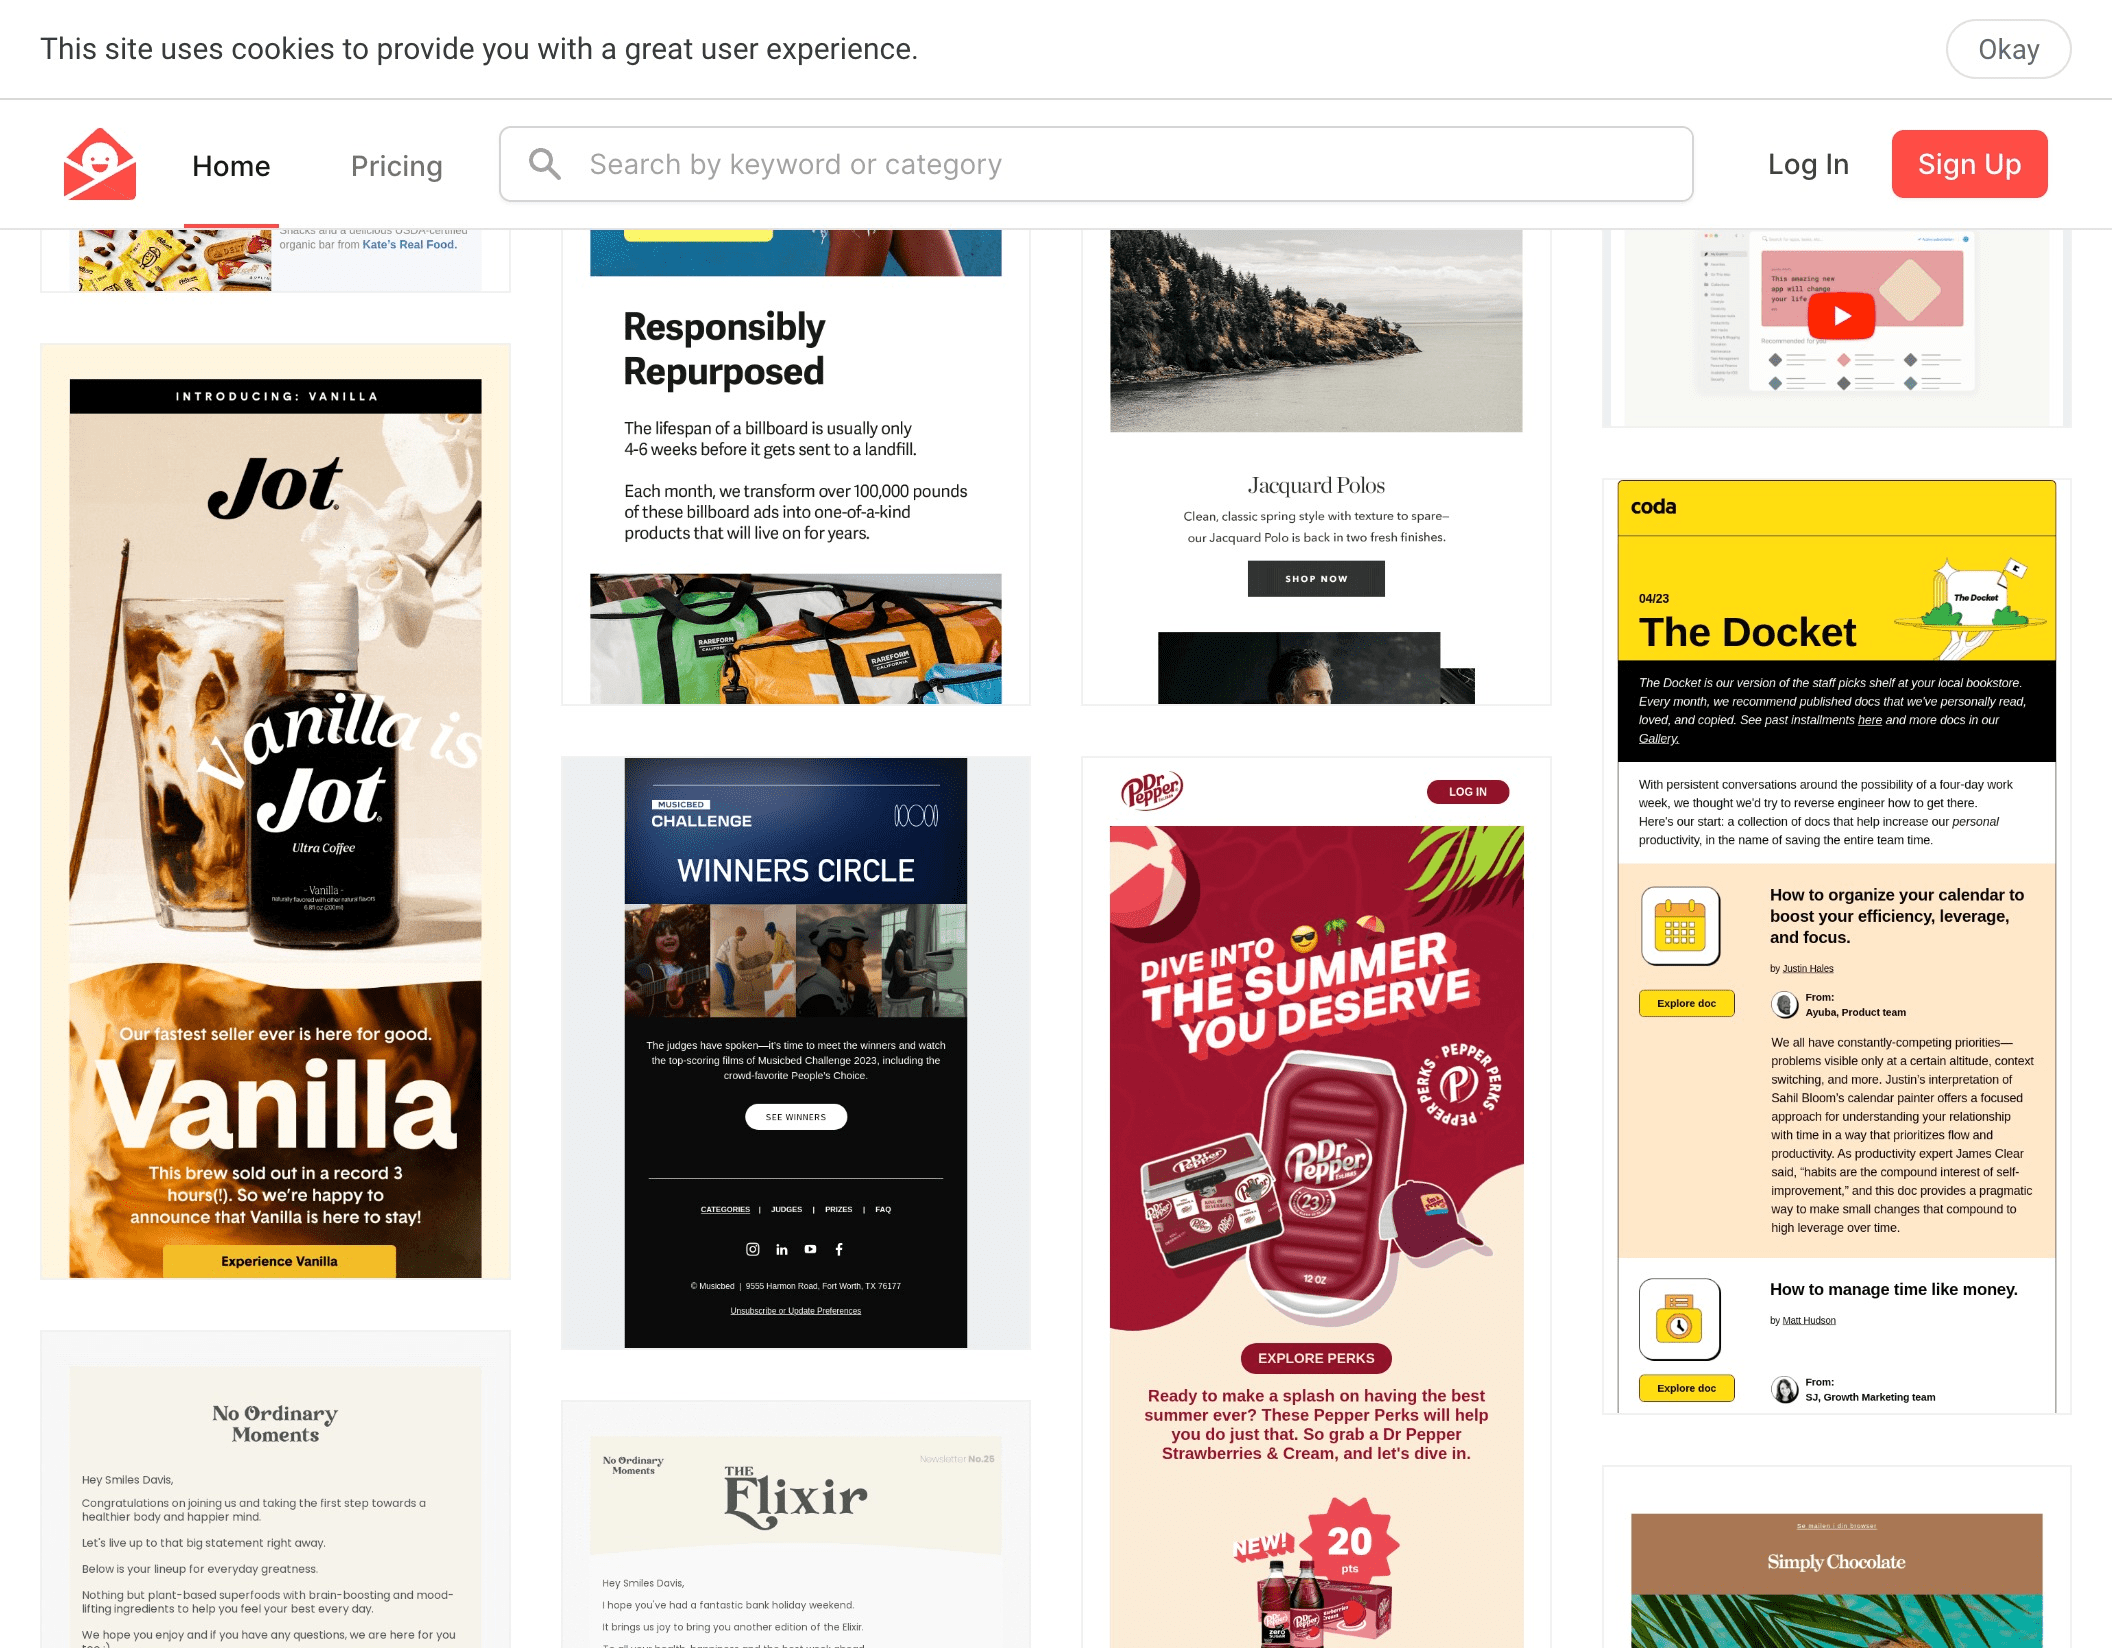2112x1648 pixels.
Task: Click the Gallery link in The Docket
Action: [1658, 739]
